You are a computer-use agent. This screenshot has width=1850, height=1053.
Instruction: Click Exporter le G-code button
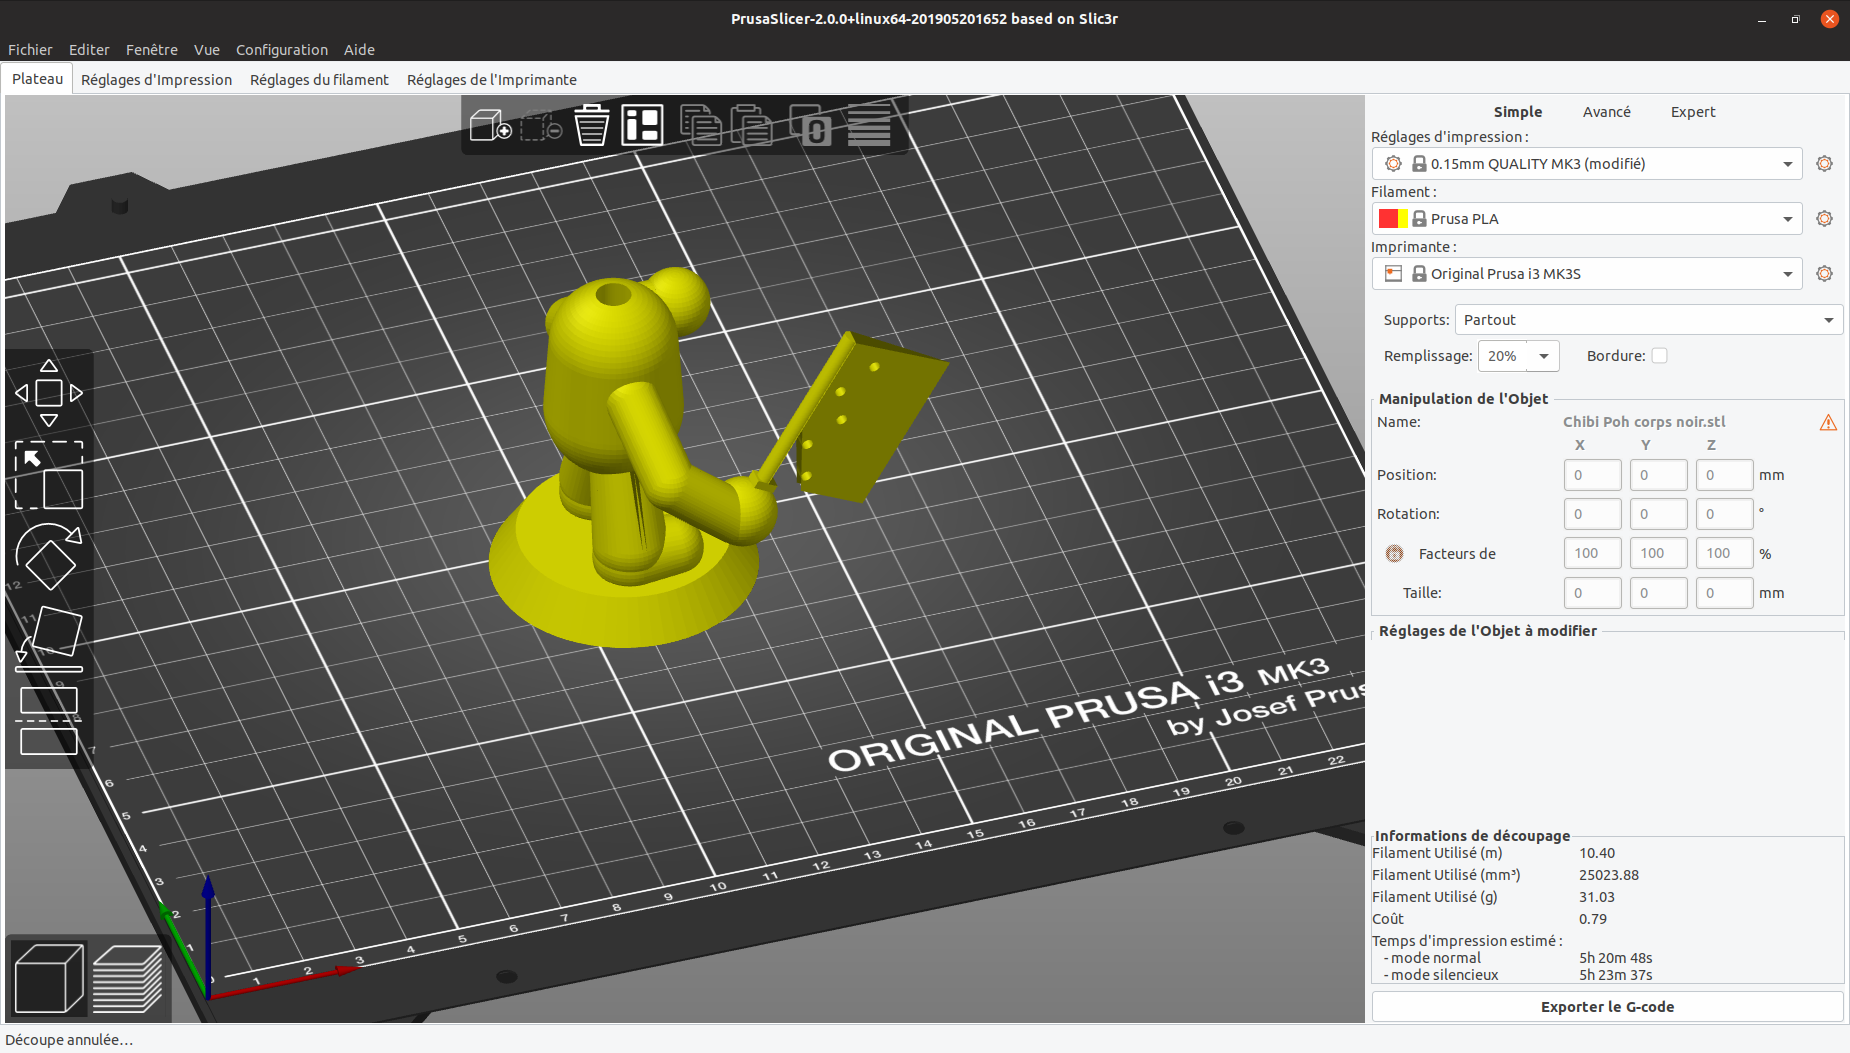point(1606,1006)
